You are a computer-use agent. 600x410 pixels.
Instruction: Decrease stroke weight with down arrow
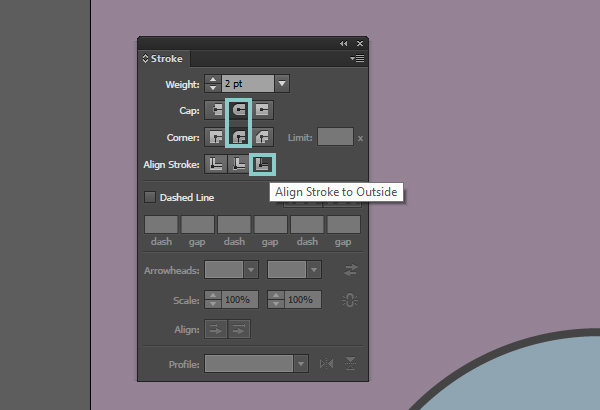(213, 88)
